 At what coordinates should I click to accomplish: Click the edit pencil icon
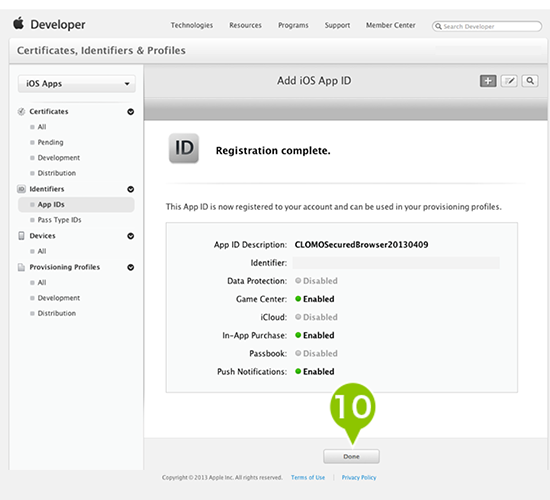[x=509, y=81]
